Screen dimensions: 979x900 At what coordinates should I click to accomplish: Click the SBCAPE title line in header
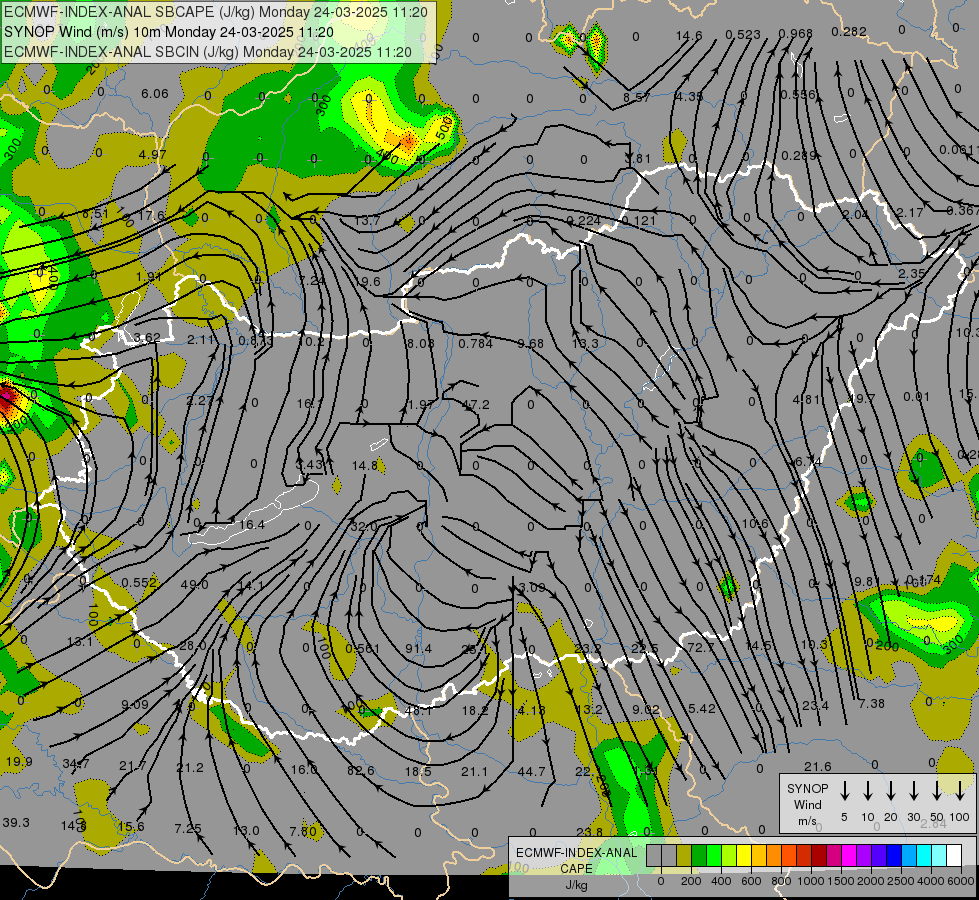tap(216, 12)
